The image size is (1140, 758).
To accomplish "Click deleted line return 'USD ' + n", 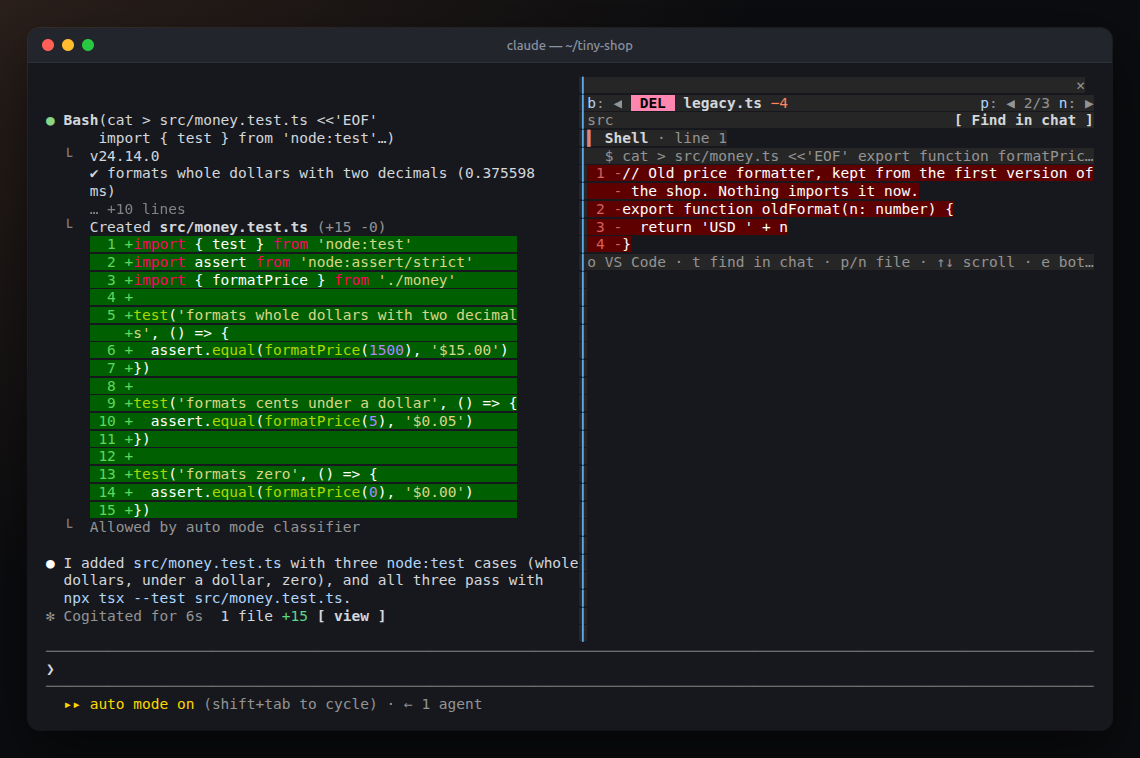I will [x=689, y=227].
